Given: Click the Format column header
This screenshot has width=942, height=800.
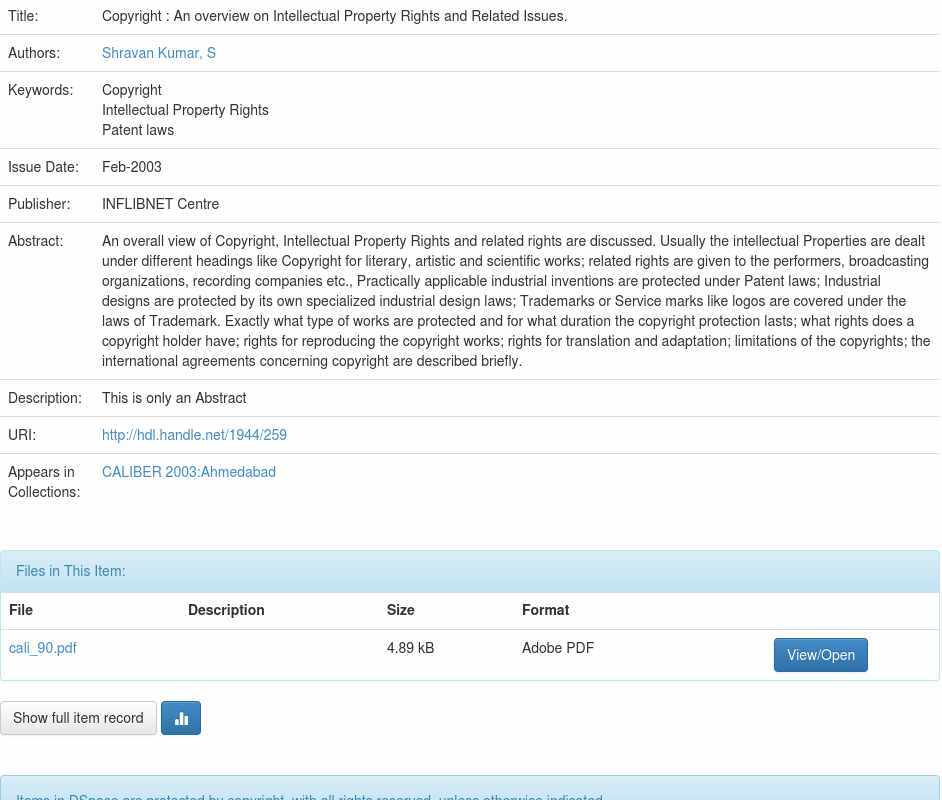Looking at the screenshot, I should point(545,610).
